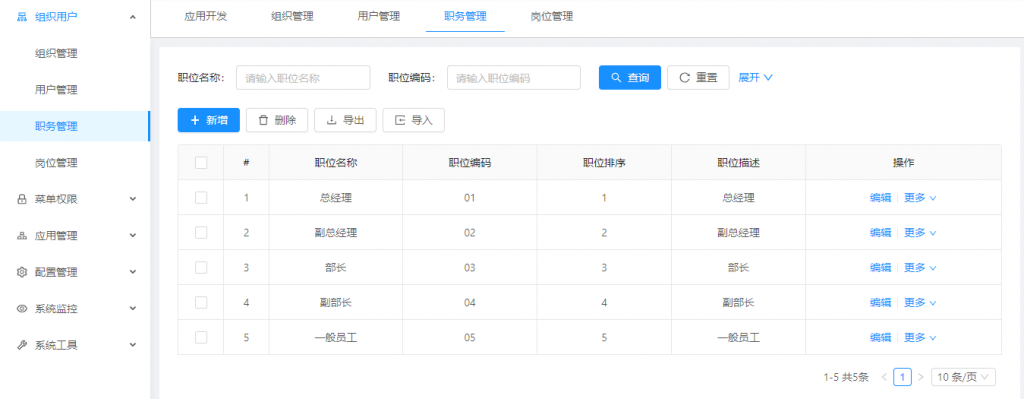This screenshot has width=1024, height=399.
Task: Expand the search filters via 展开
Action: (x=756, y=77)
